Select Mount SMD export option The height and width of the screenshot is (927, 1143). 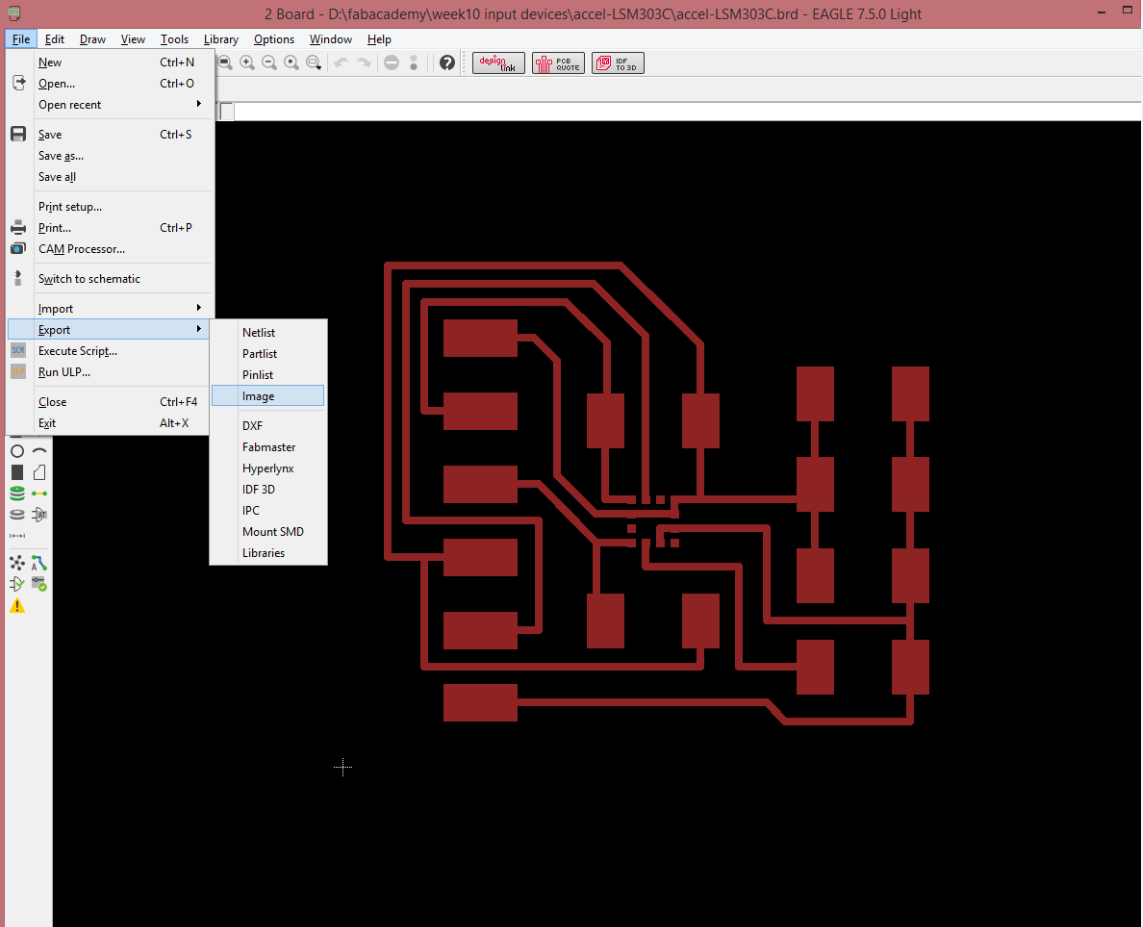[x=268, y=532]
